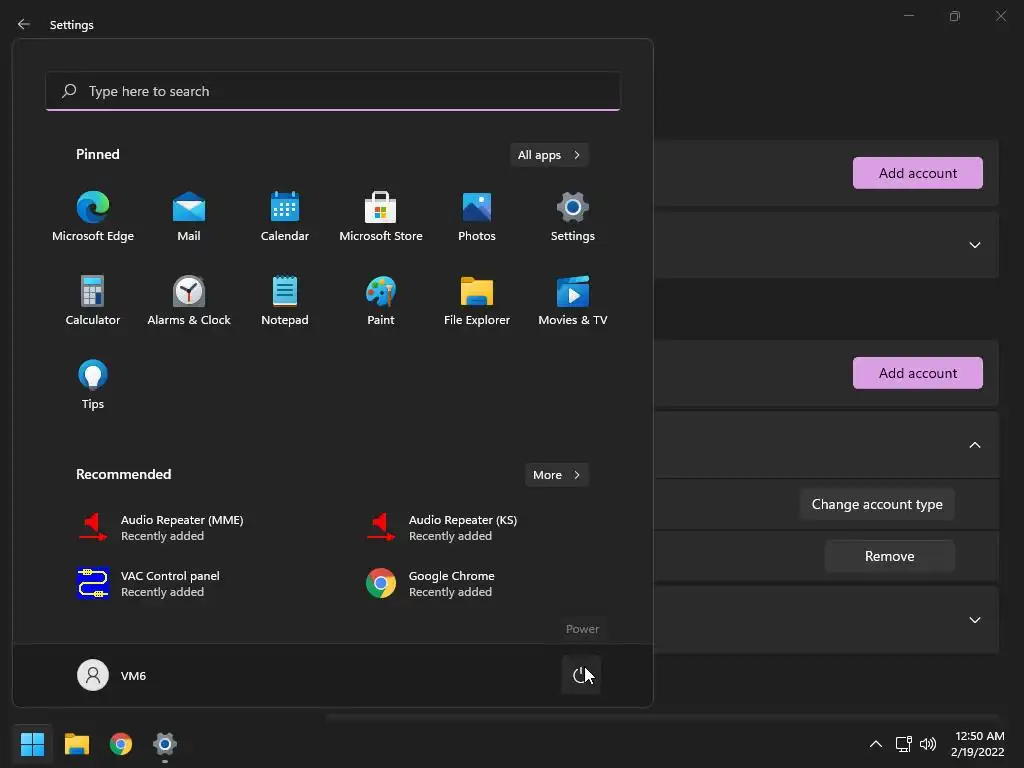Image resolution: width=1024 pixels, height=768 pixels.
Task: Launch the Mail app
Action: pyautogui.click(x=189, y=217)
